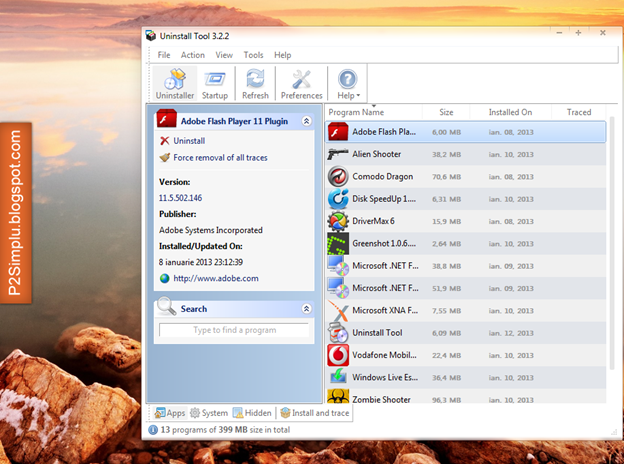Open the http://www.adobe.com link

(216, 279)
